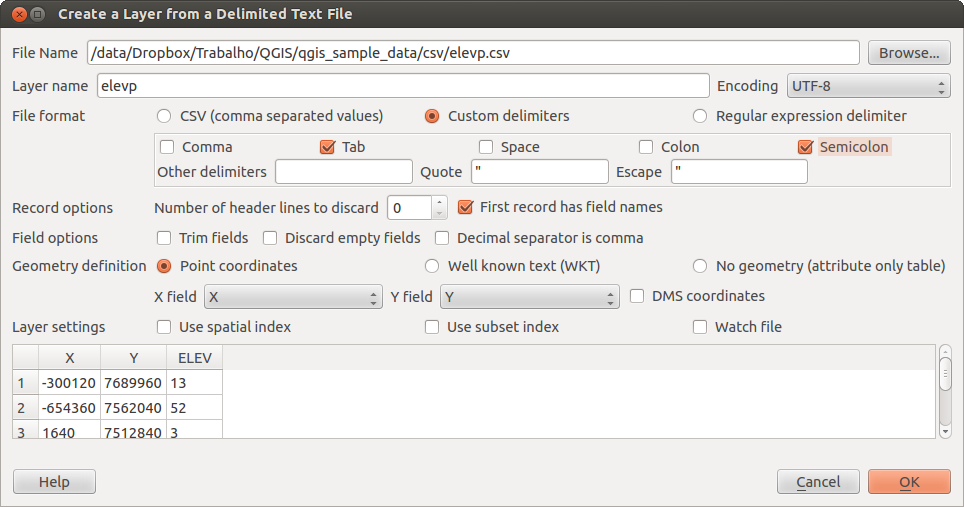Enable Use spatial index checkbox

pyautogui.click(x=165, y=327)
